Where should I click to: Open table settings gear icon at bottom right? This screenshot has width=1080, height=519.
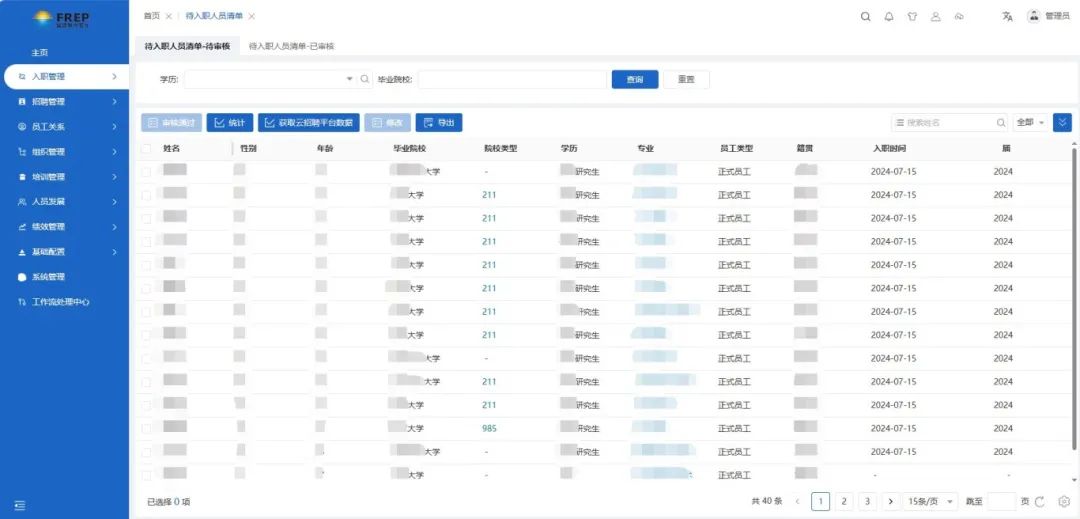(1064, 502)
